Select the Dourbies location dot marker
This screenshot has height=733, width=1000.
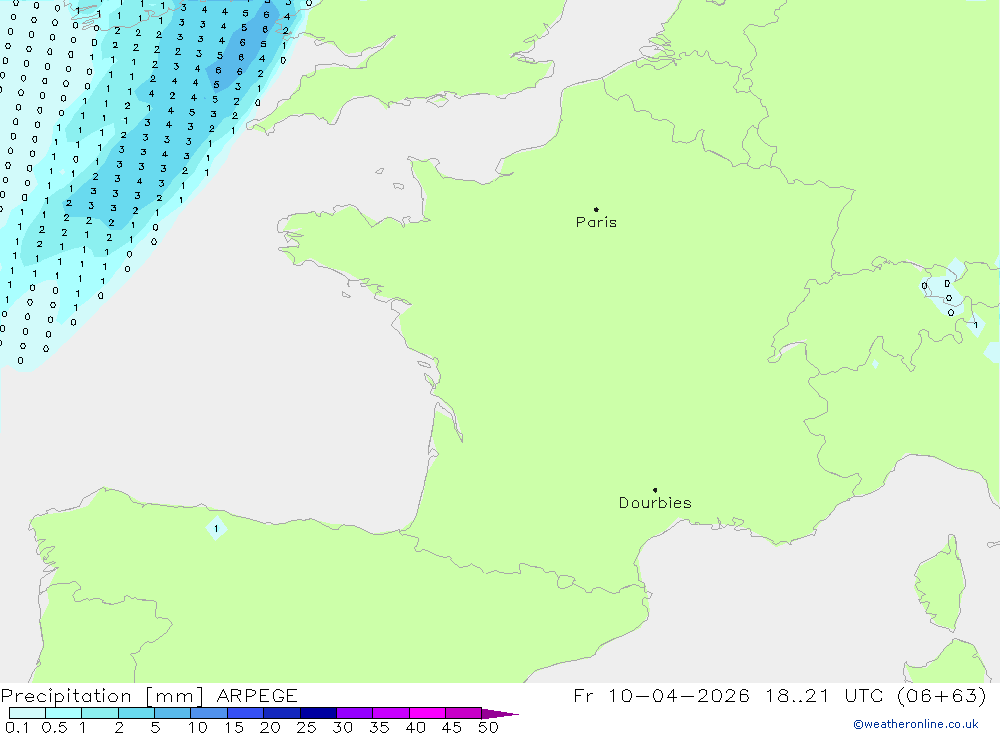[x=655, y=490]
